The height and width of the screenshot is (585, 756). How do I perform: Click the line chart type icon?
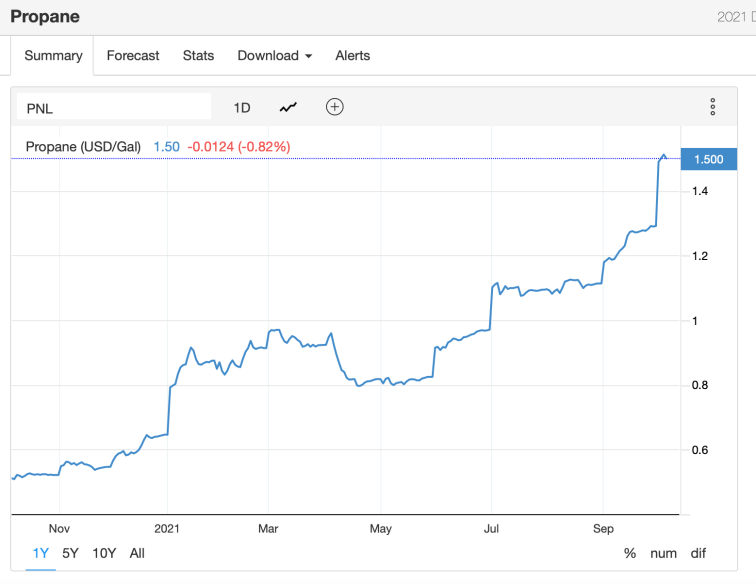pos(288,107)
